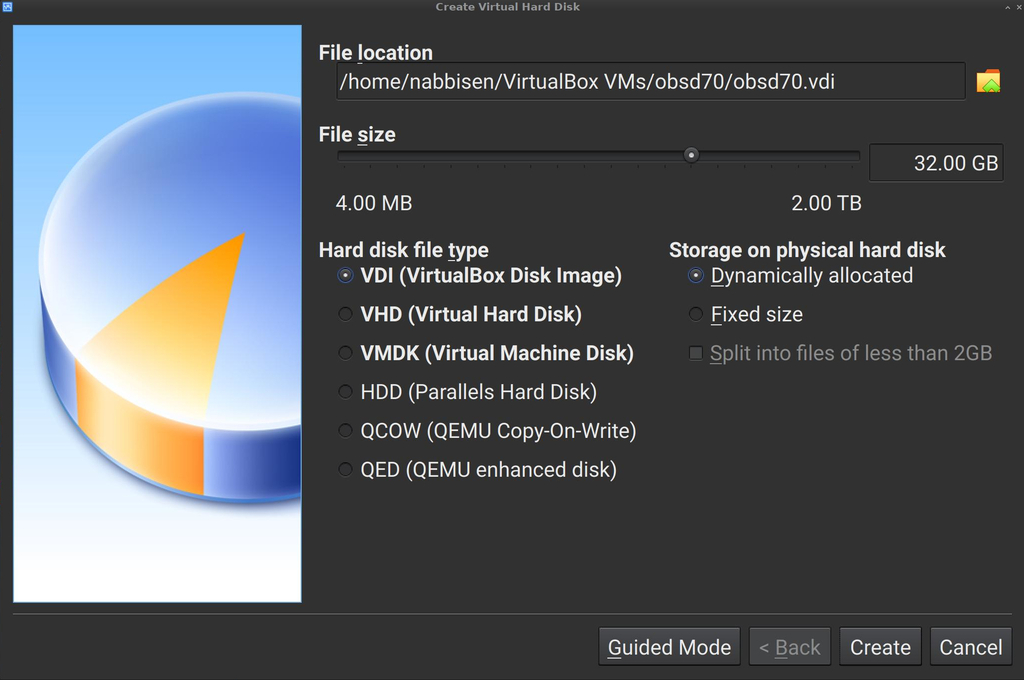Click the Create button
Viewport: 1024px width, 680px height.
point(880,647)
